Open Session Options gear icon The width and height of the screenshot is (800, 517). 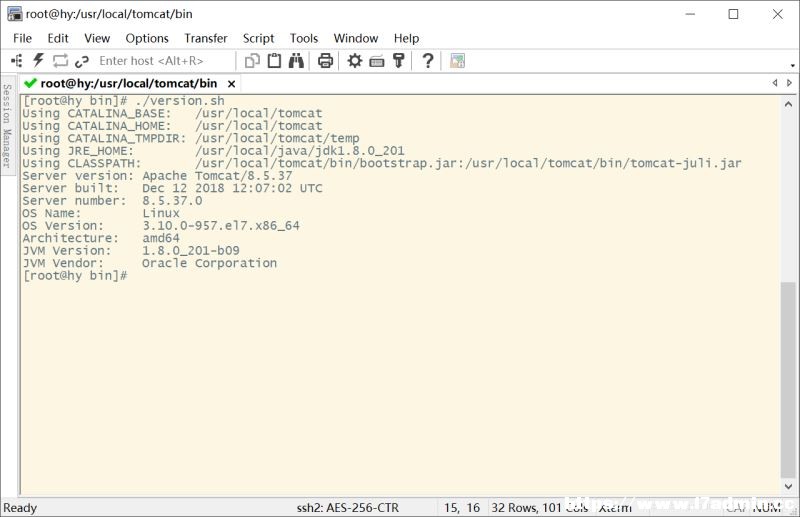[355, 61]
